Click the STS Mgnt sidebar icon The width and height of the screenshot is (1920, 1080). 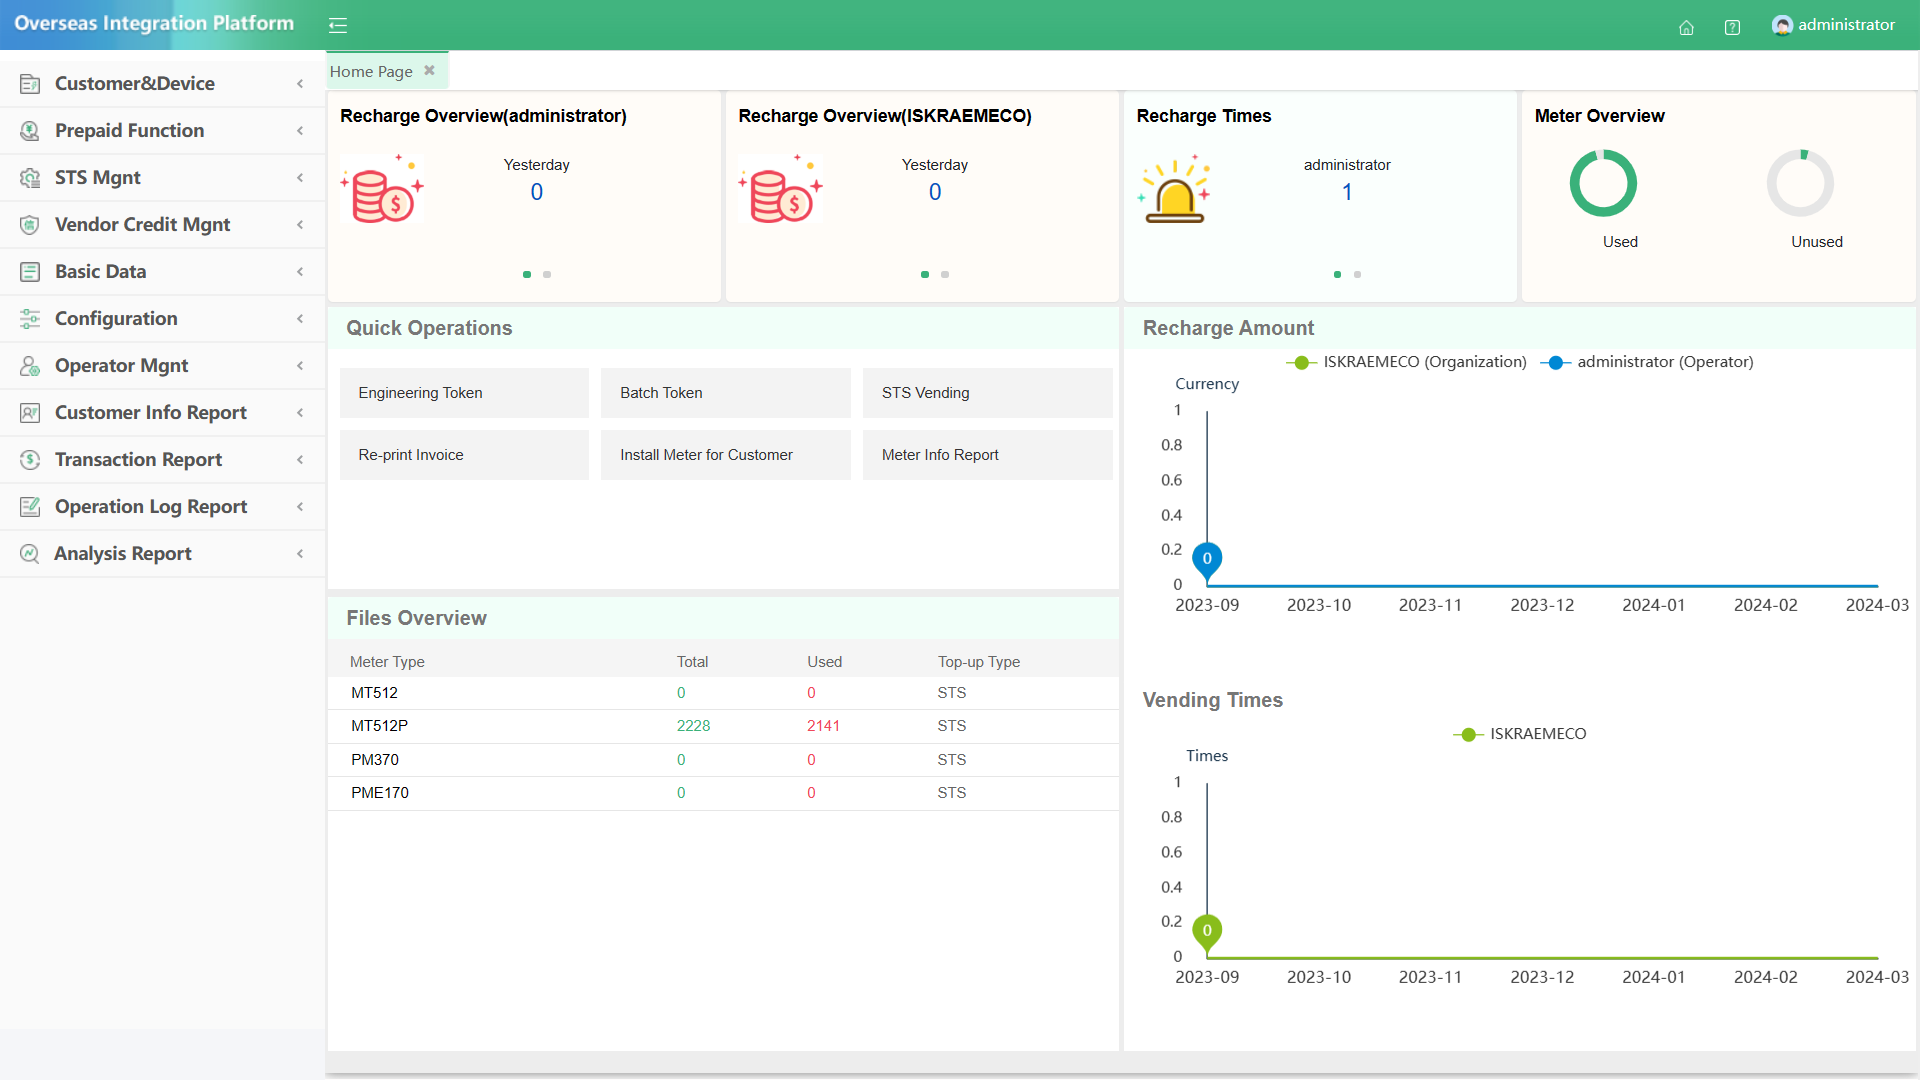point(30,178)
